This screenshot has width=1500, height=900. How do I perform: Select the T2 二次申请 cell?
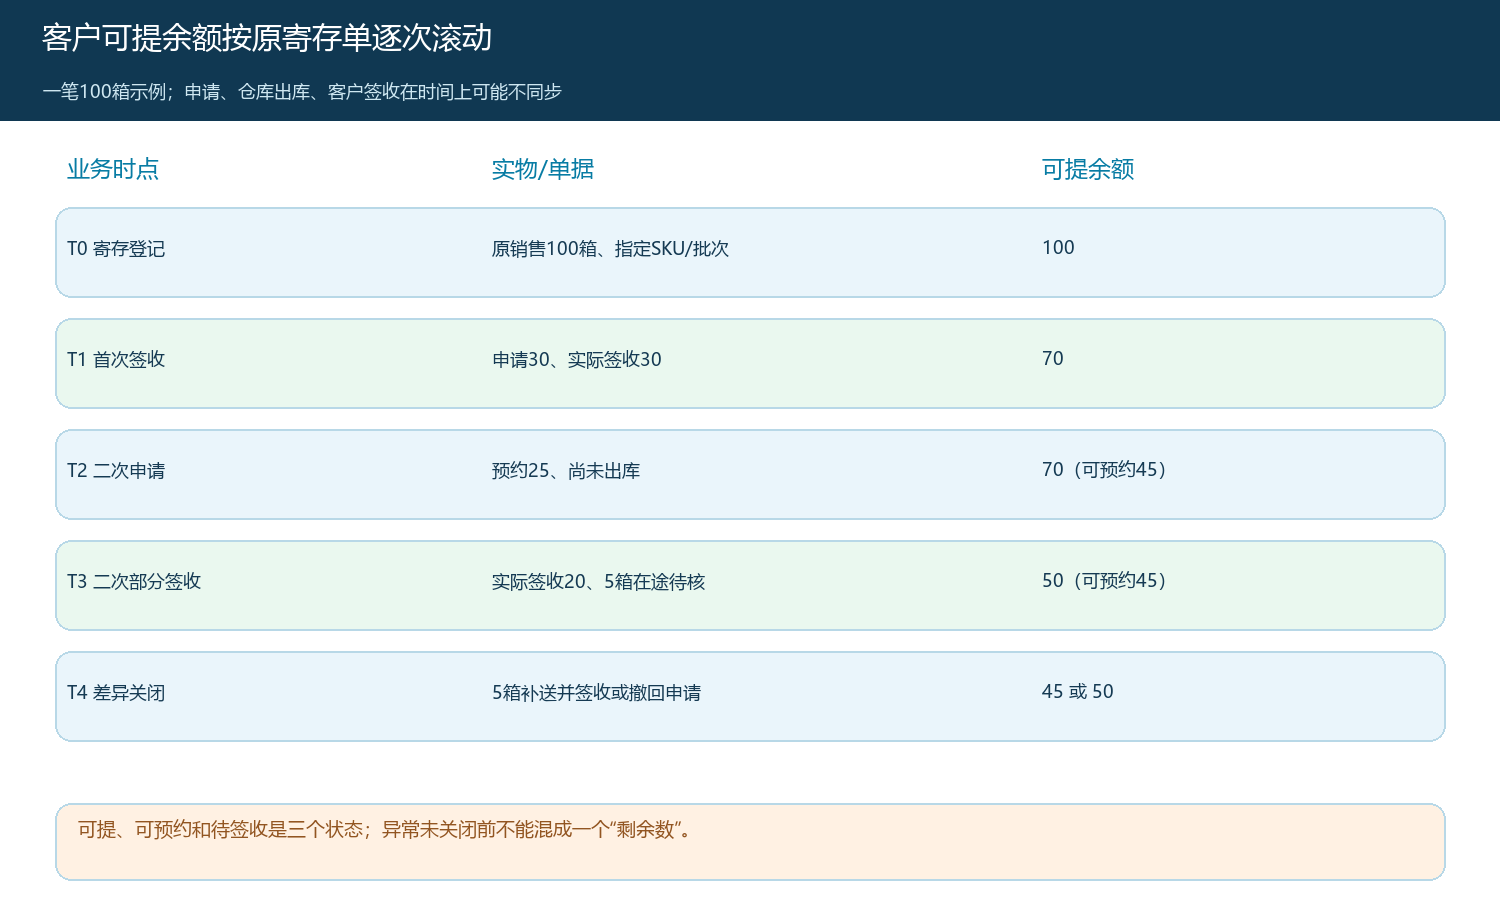coord(116,471)
